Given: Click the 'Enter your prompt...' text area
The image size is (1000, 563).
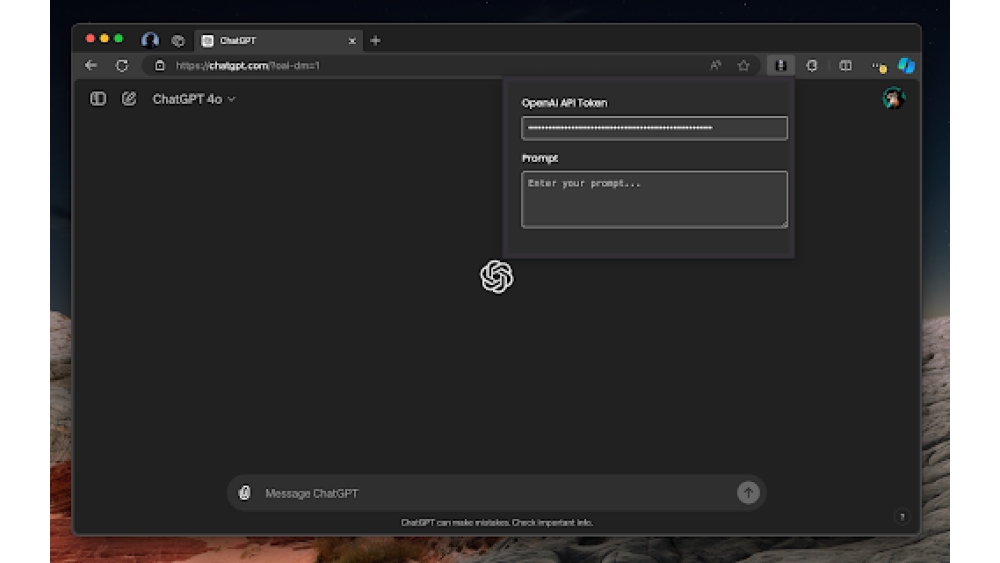Looking at the screenshot, I should pos(654,199).
